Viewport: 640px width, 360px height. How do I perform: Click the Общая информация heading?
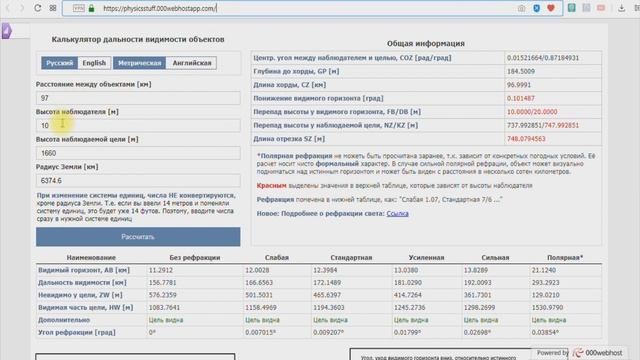(x=426, y=43)
